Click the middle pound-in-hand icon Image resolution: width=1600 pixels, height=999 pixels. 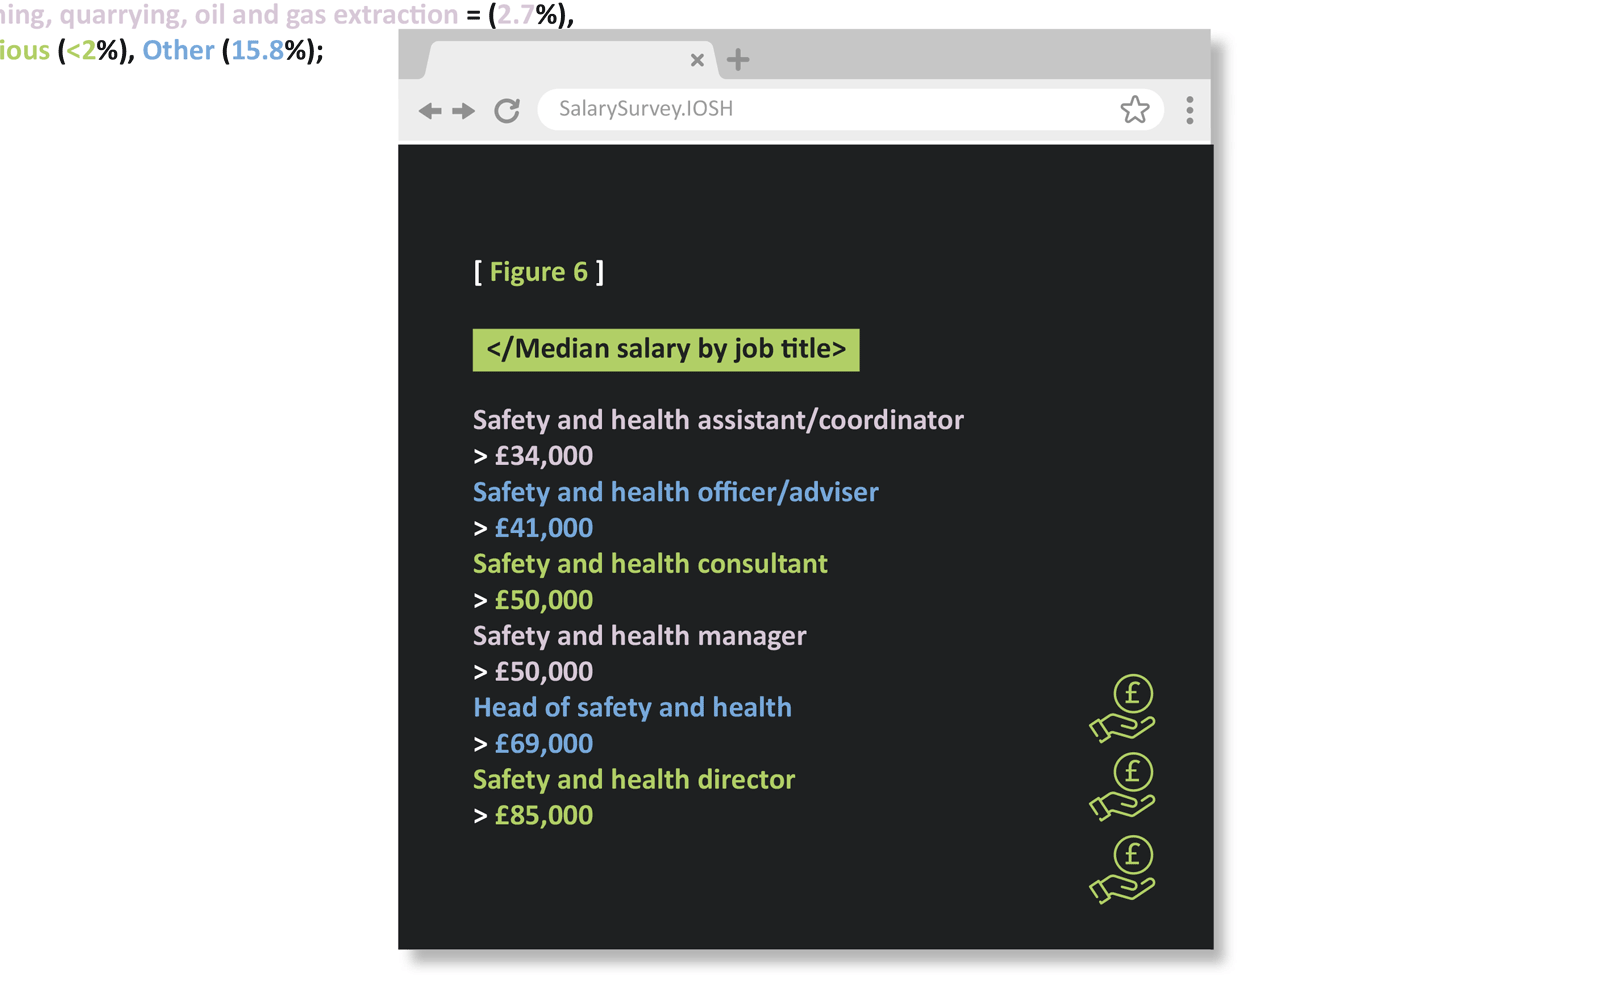(x=1123, y=788)
